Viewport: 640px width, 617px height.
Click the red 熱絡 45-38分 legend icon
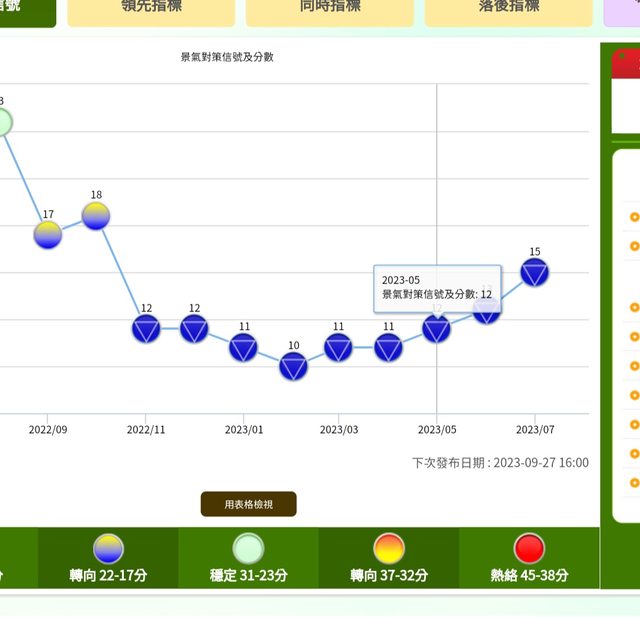pyautogui.click(x=529, y=548)
